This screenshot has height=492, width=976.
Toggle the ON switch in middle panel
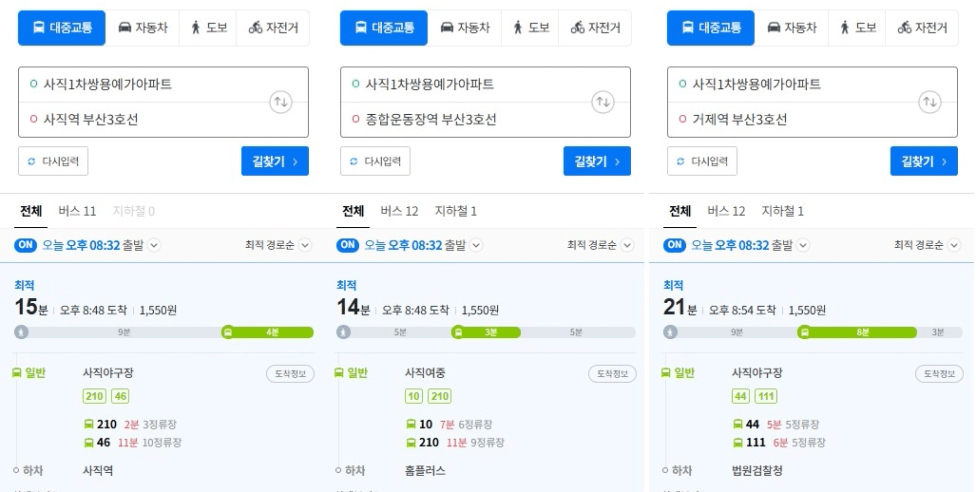(347, 245)
